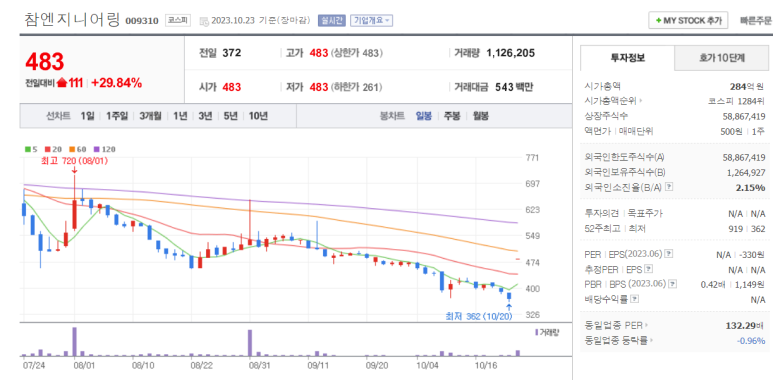Click the 참엔지니어링 stock name heading

click(x=72, y=20)
